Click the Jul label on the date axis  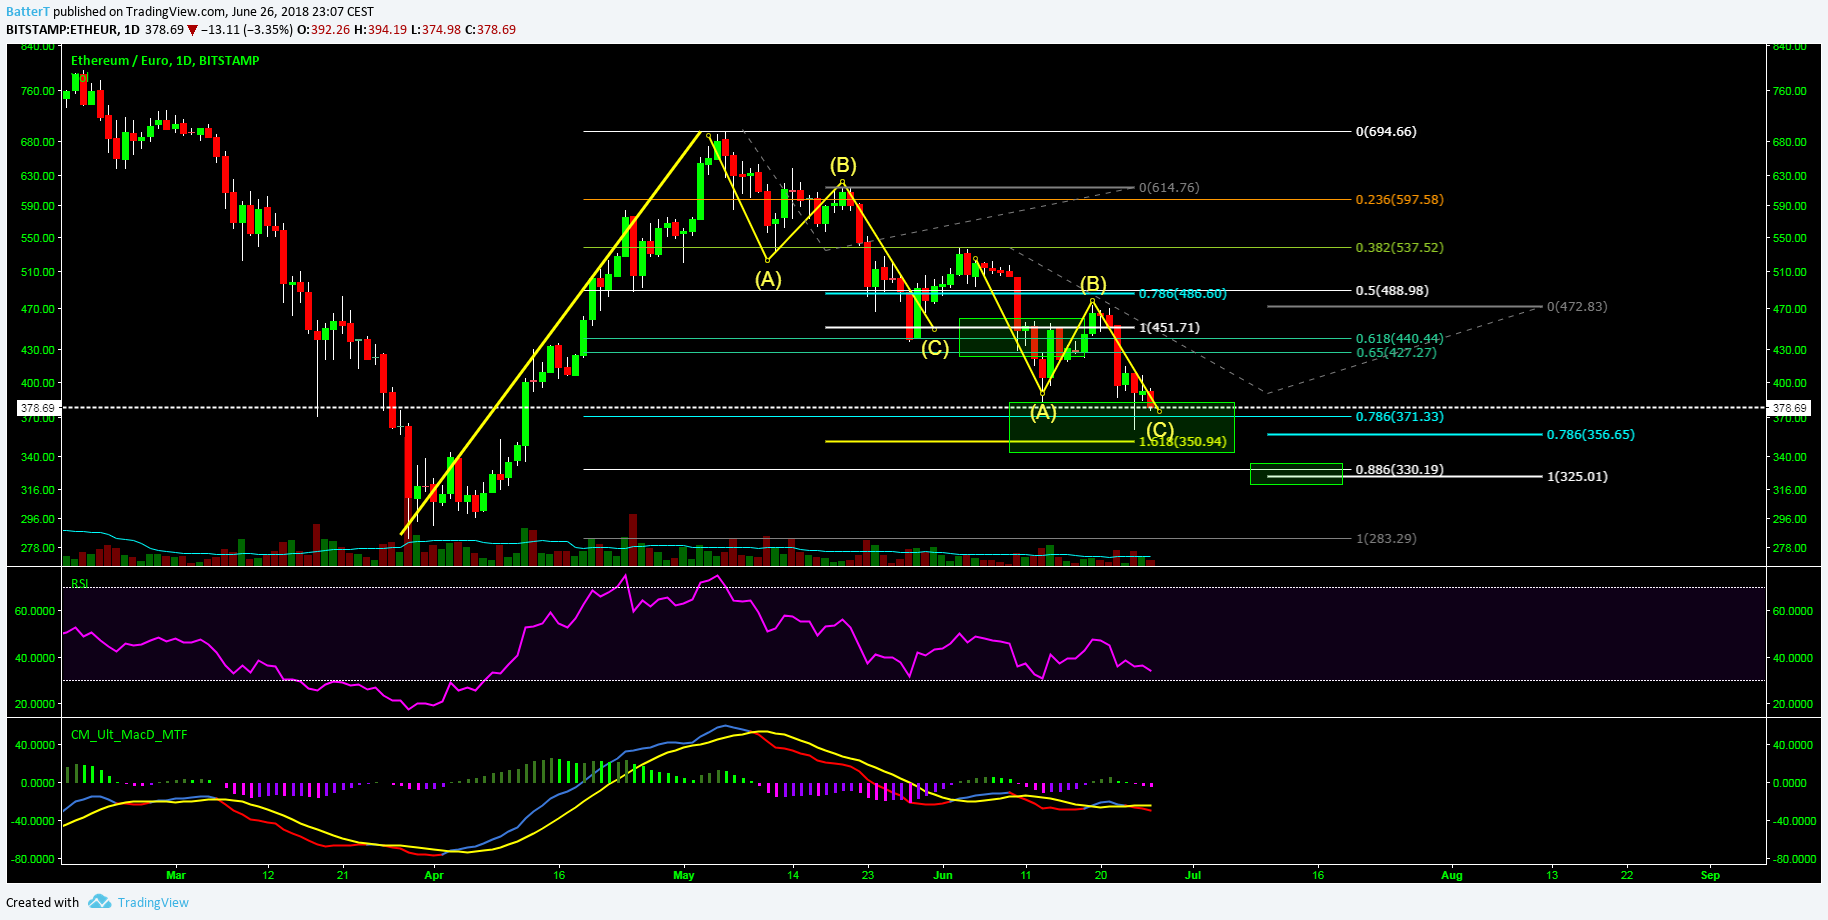1193,876
